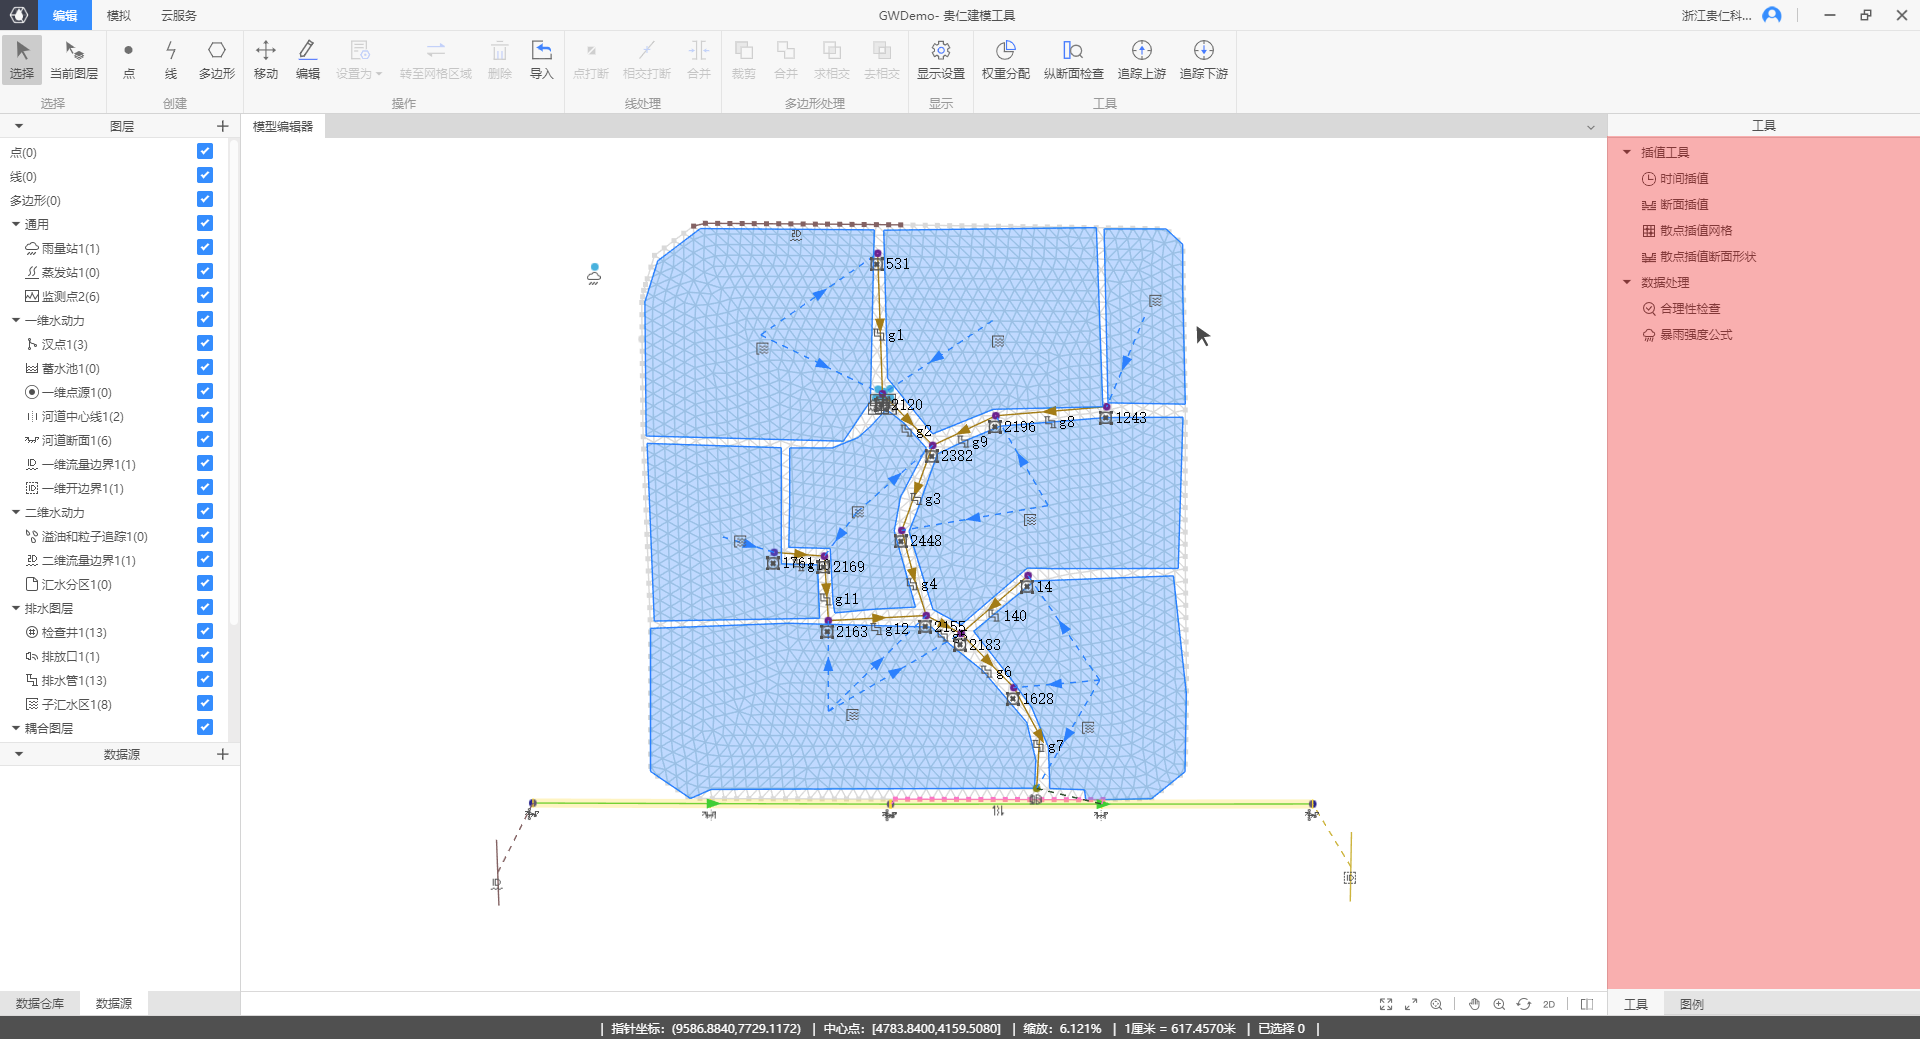This screenshot has height=1039, width=1920.
Task: Uncheck the 点(0) layer checkbox
Action: [x=205, y=152]
